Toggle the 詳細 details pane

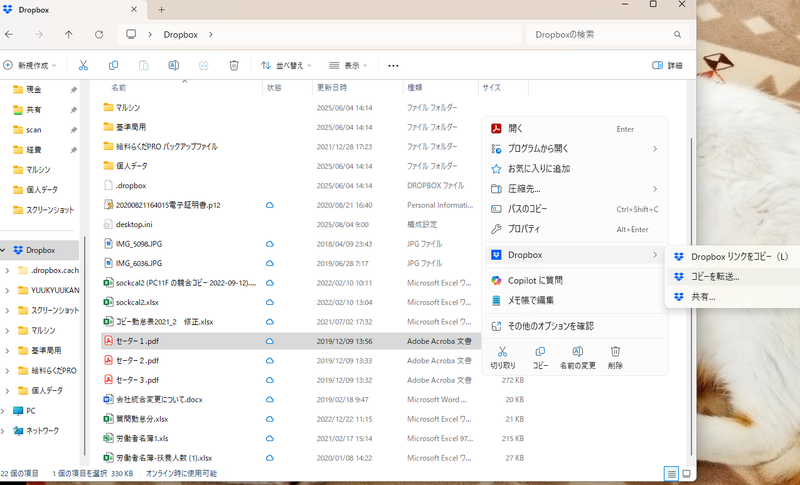coord(667,65)
